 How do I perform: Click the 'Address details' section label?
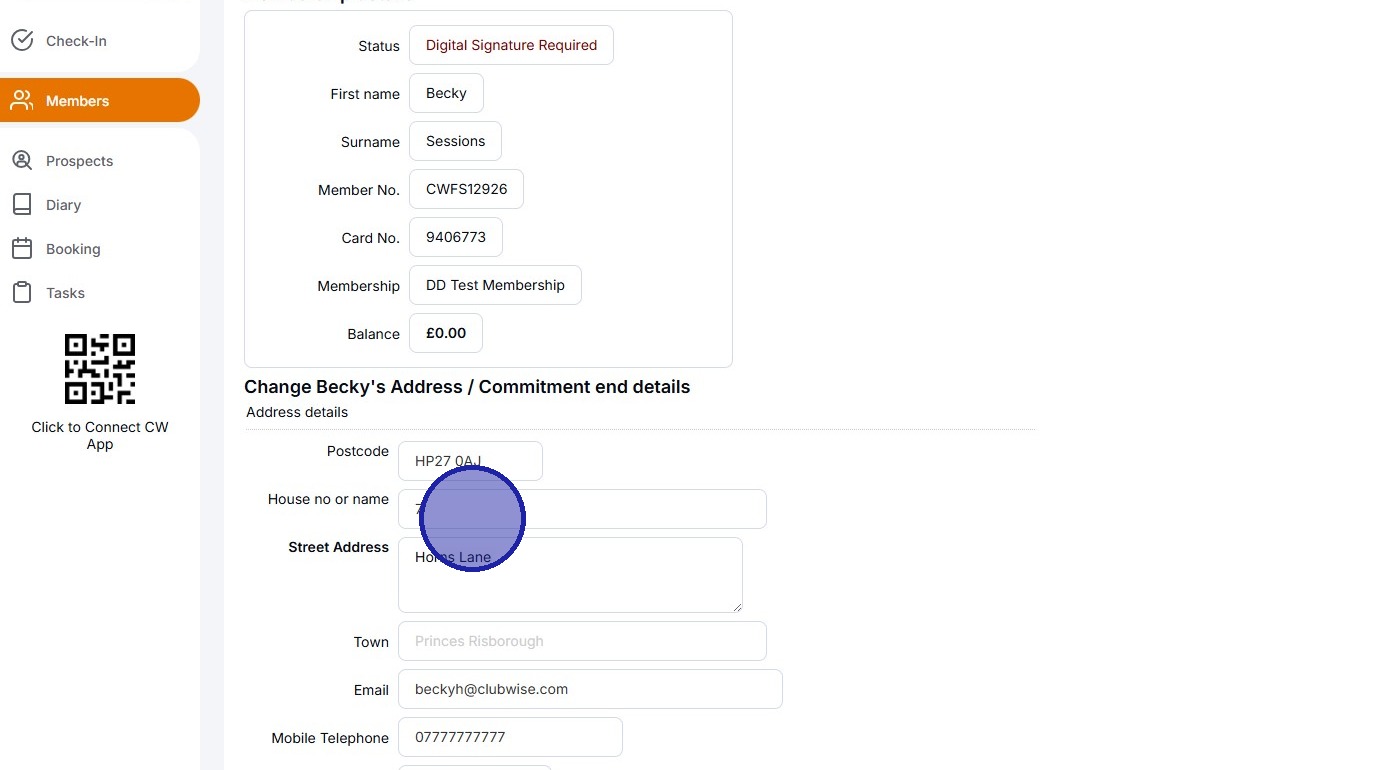(297, 412)
